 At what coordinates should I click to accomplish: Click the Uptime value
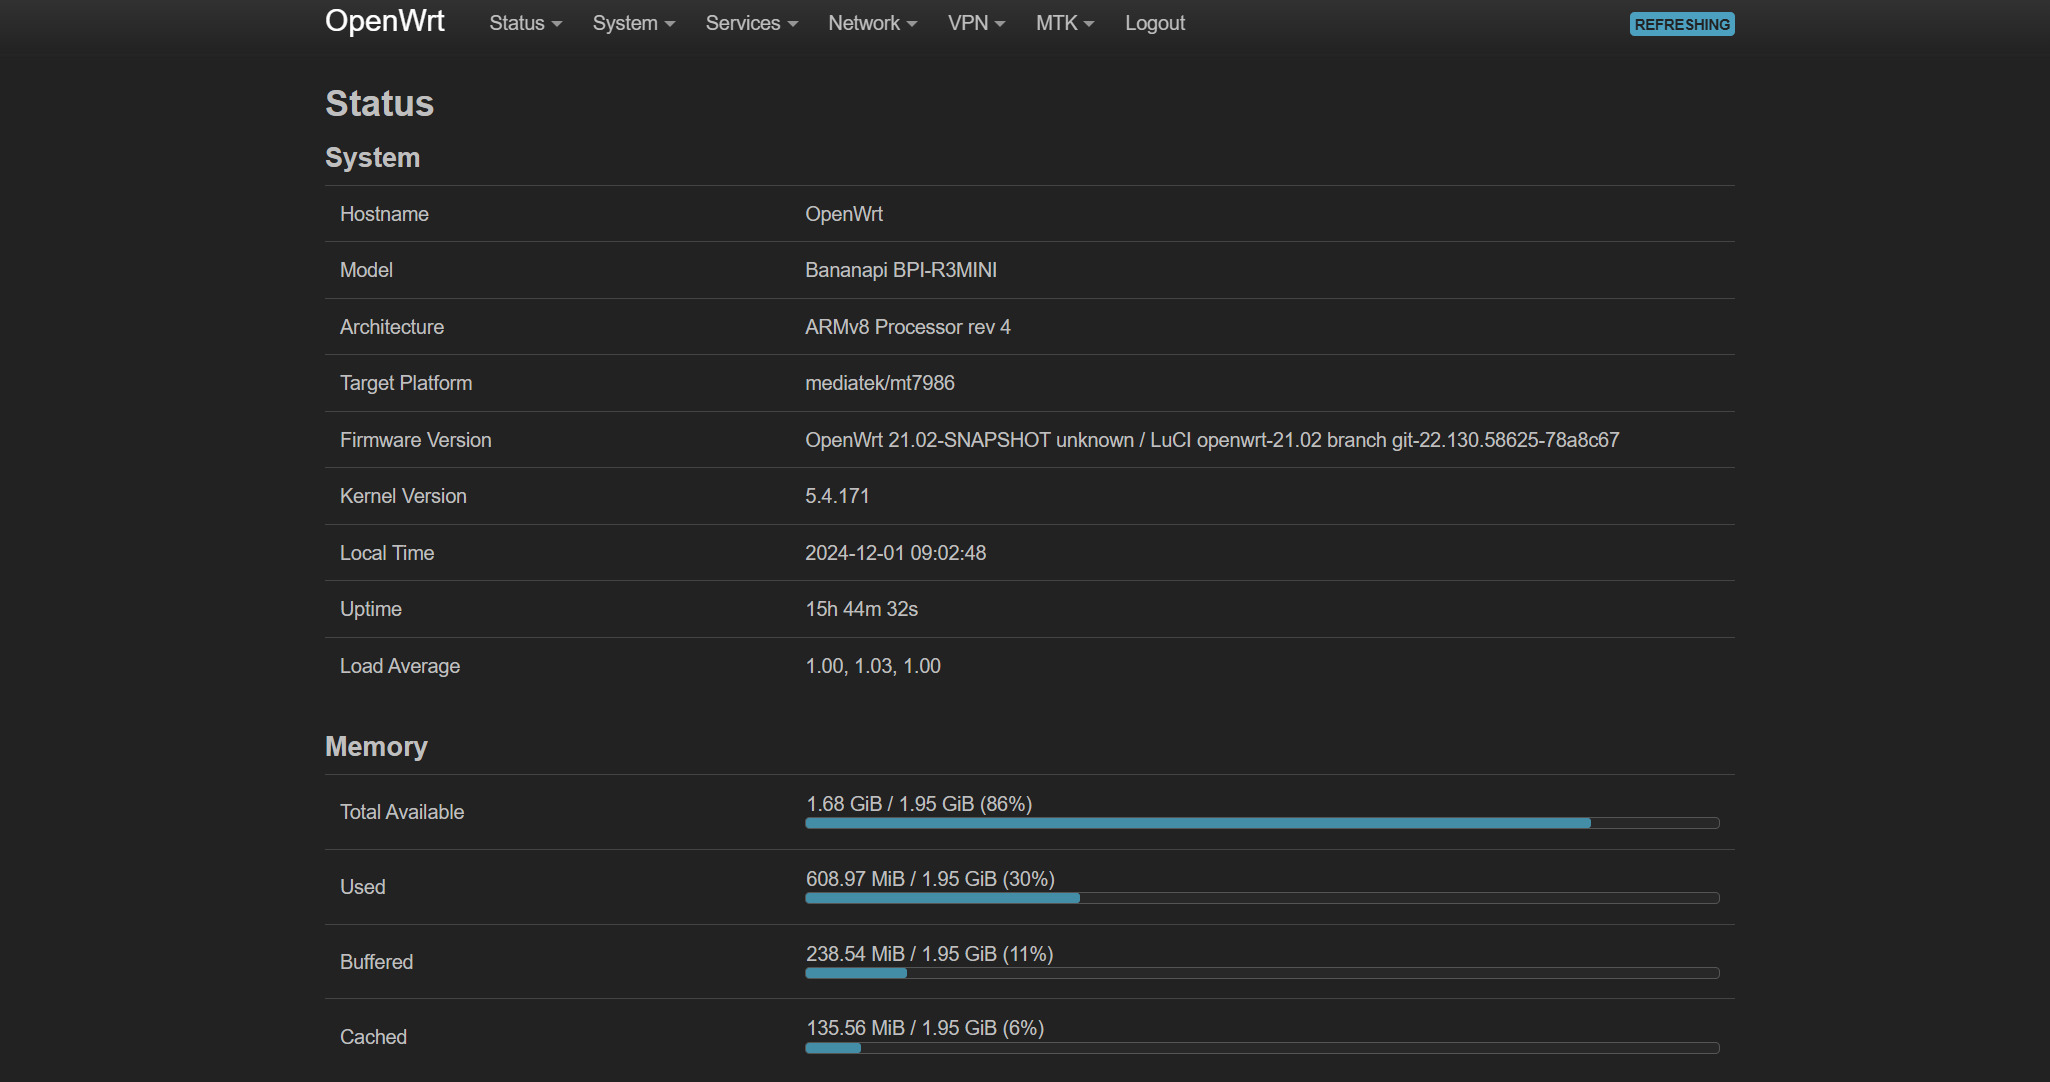[x=861, y=609]
